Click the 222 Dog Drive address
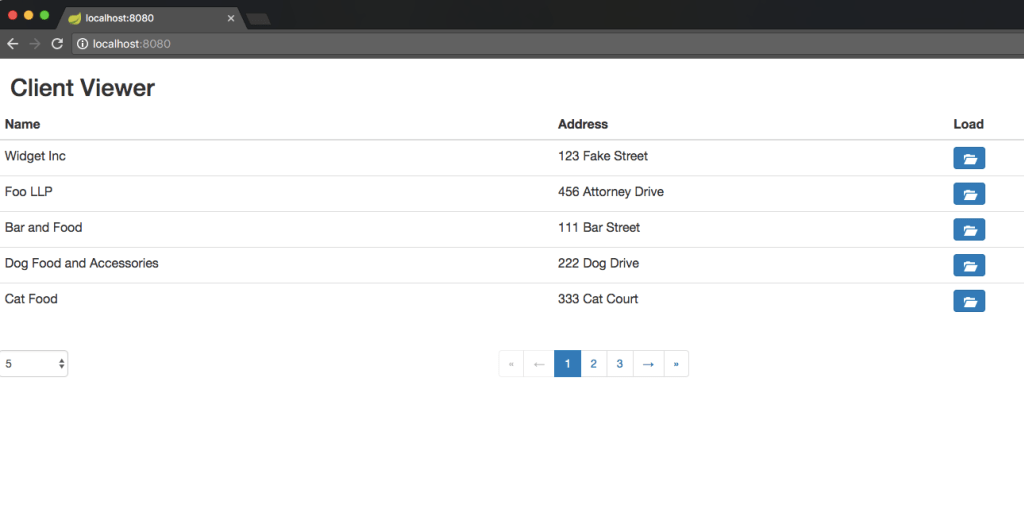 pos(598,263)
